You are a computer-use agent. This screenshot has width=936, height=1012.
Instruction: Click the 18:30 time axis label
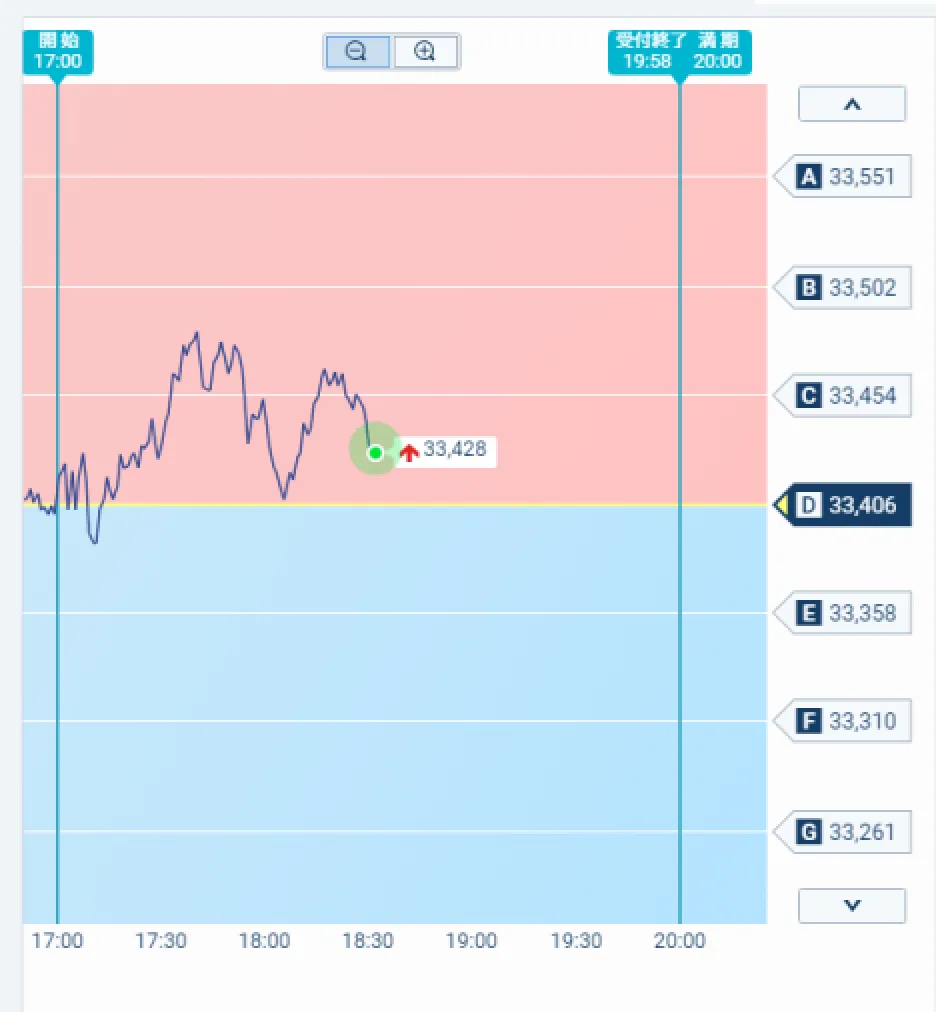point(368,941)
